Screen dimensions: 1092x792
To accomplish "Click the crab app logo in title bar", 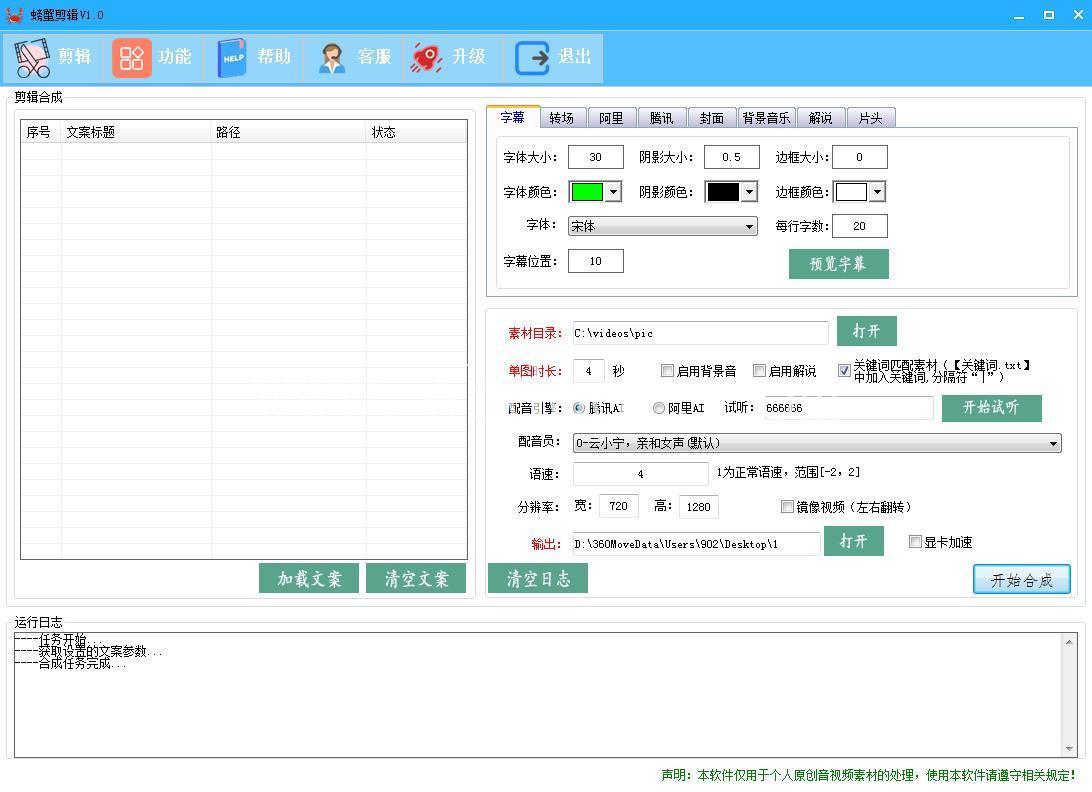I will pyautogui.click(x=14, y=15).
